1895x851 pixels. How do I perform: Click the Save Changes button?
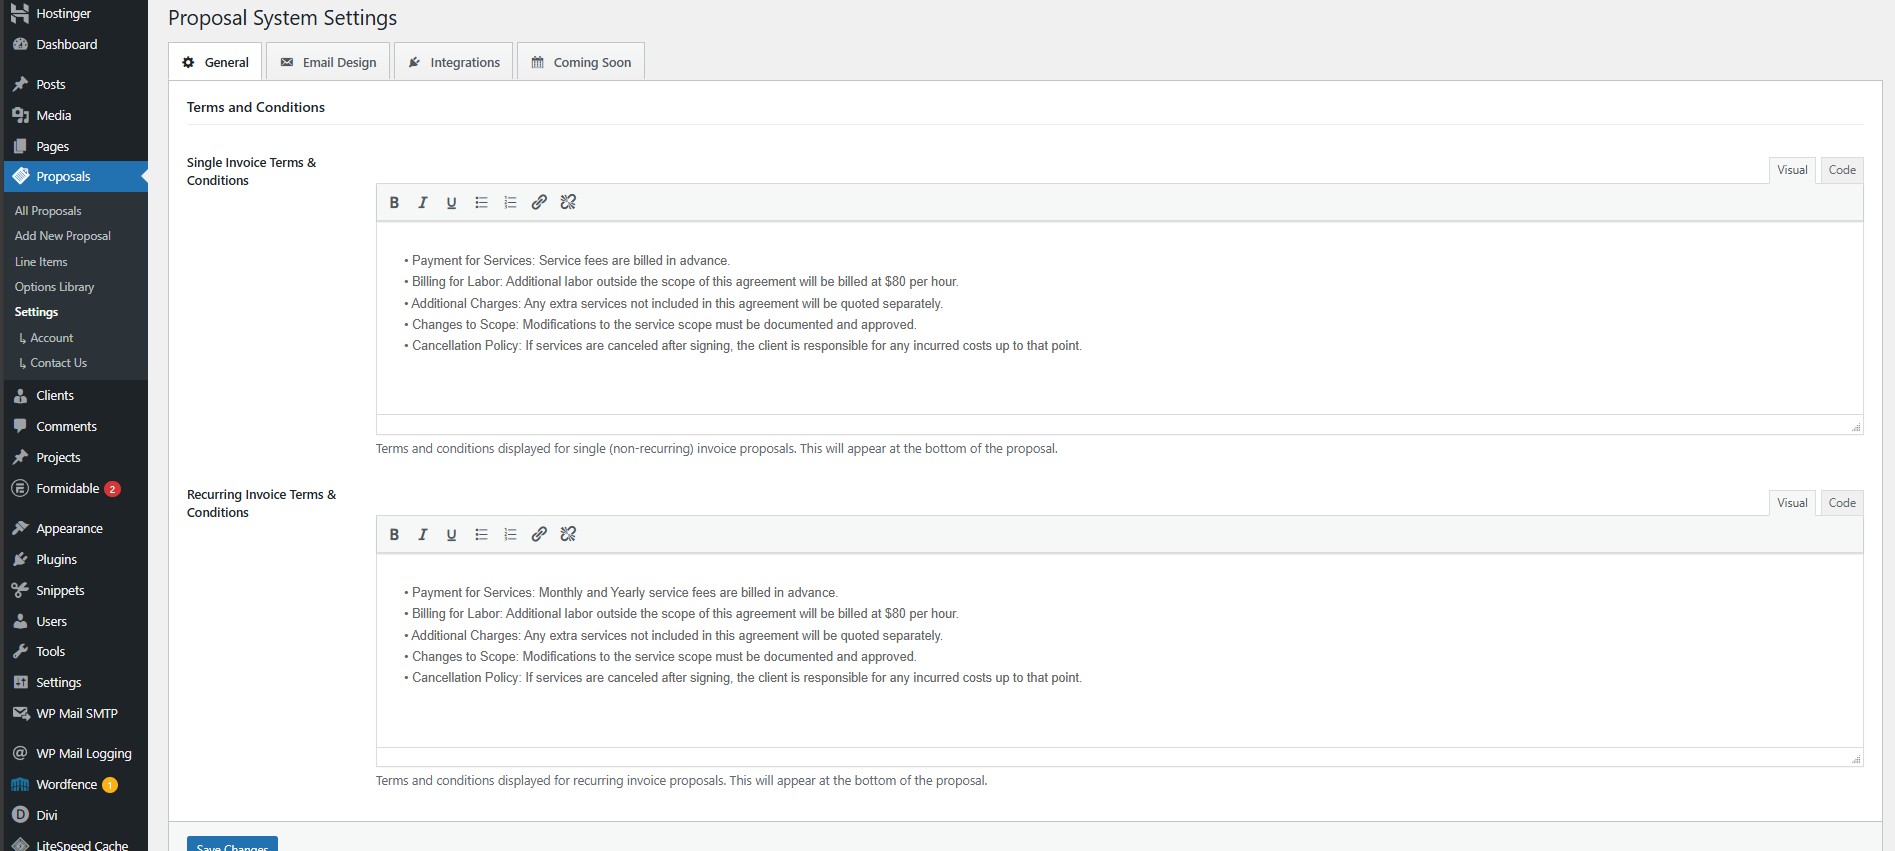tap(232, 844)
